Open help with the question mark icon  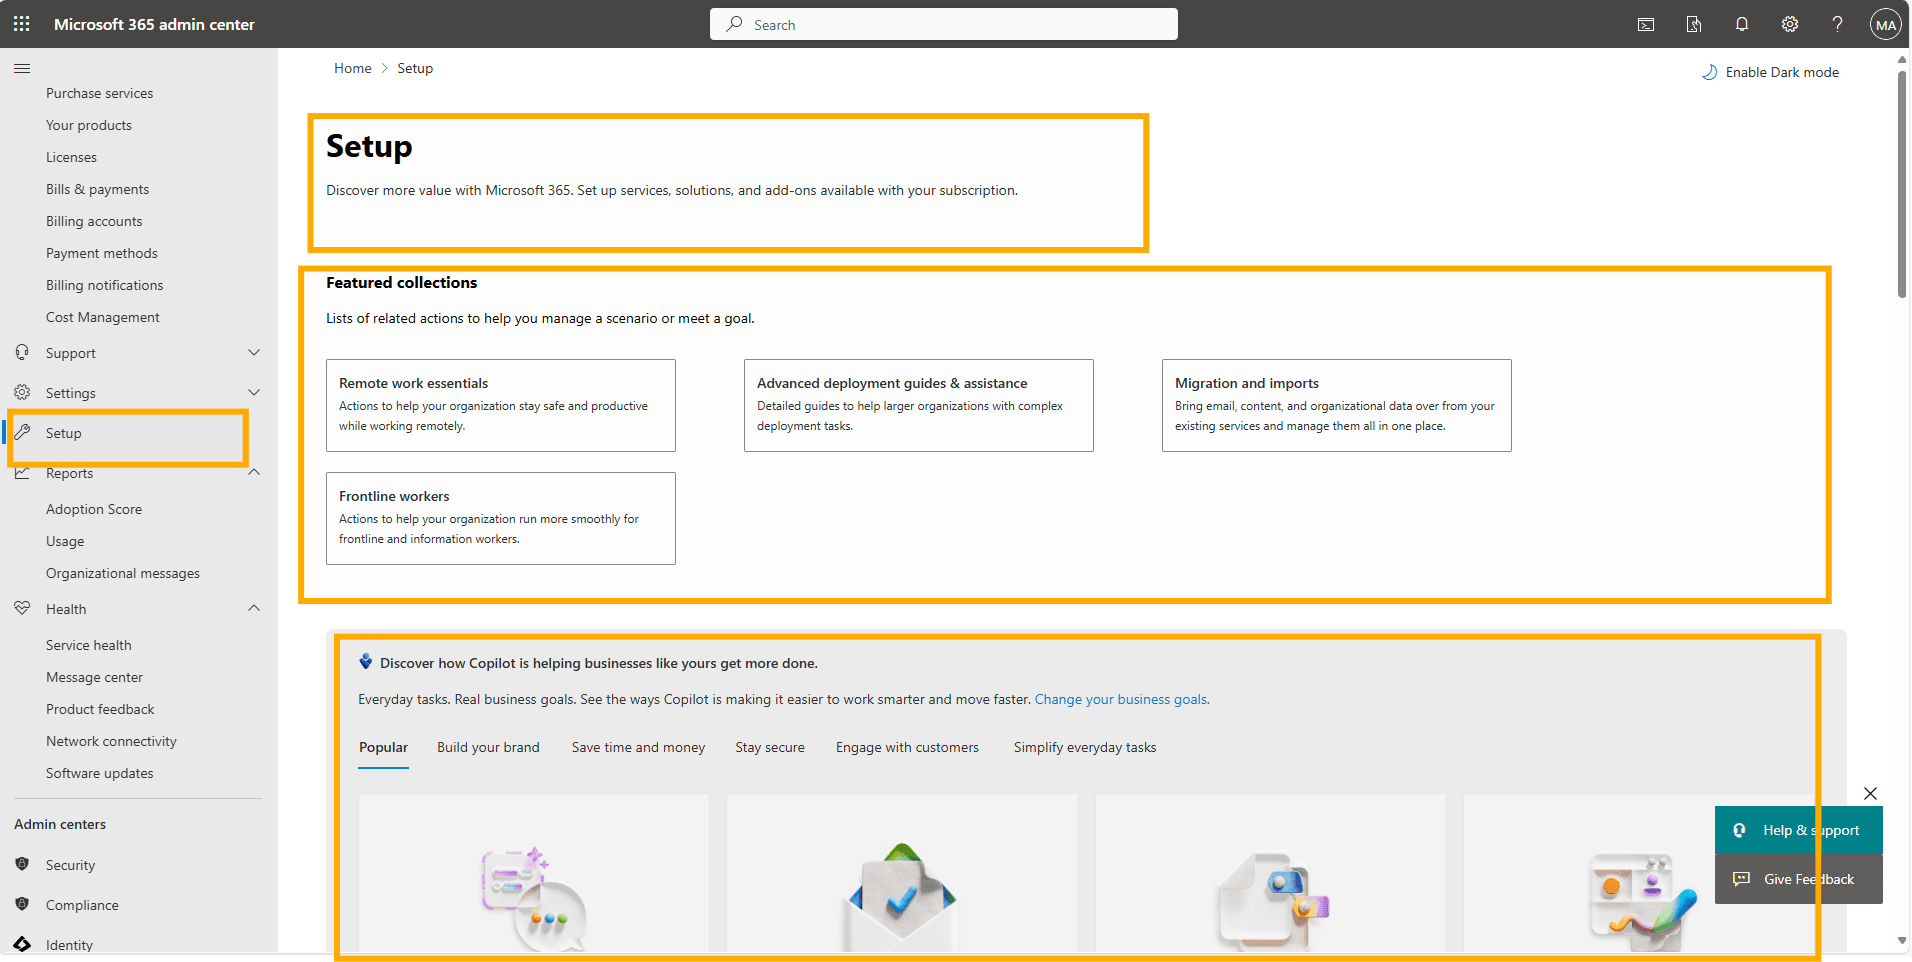1838,24
